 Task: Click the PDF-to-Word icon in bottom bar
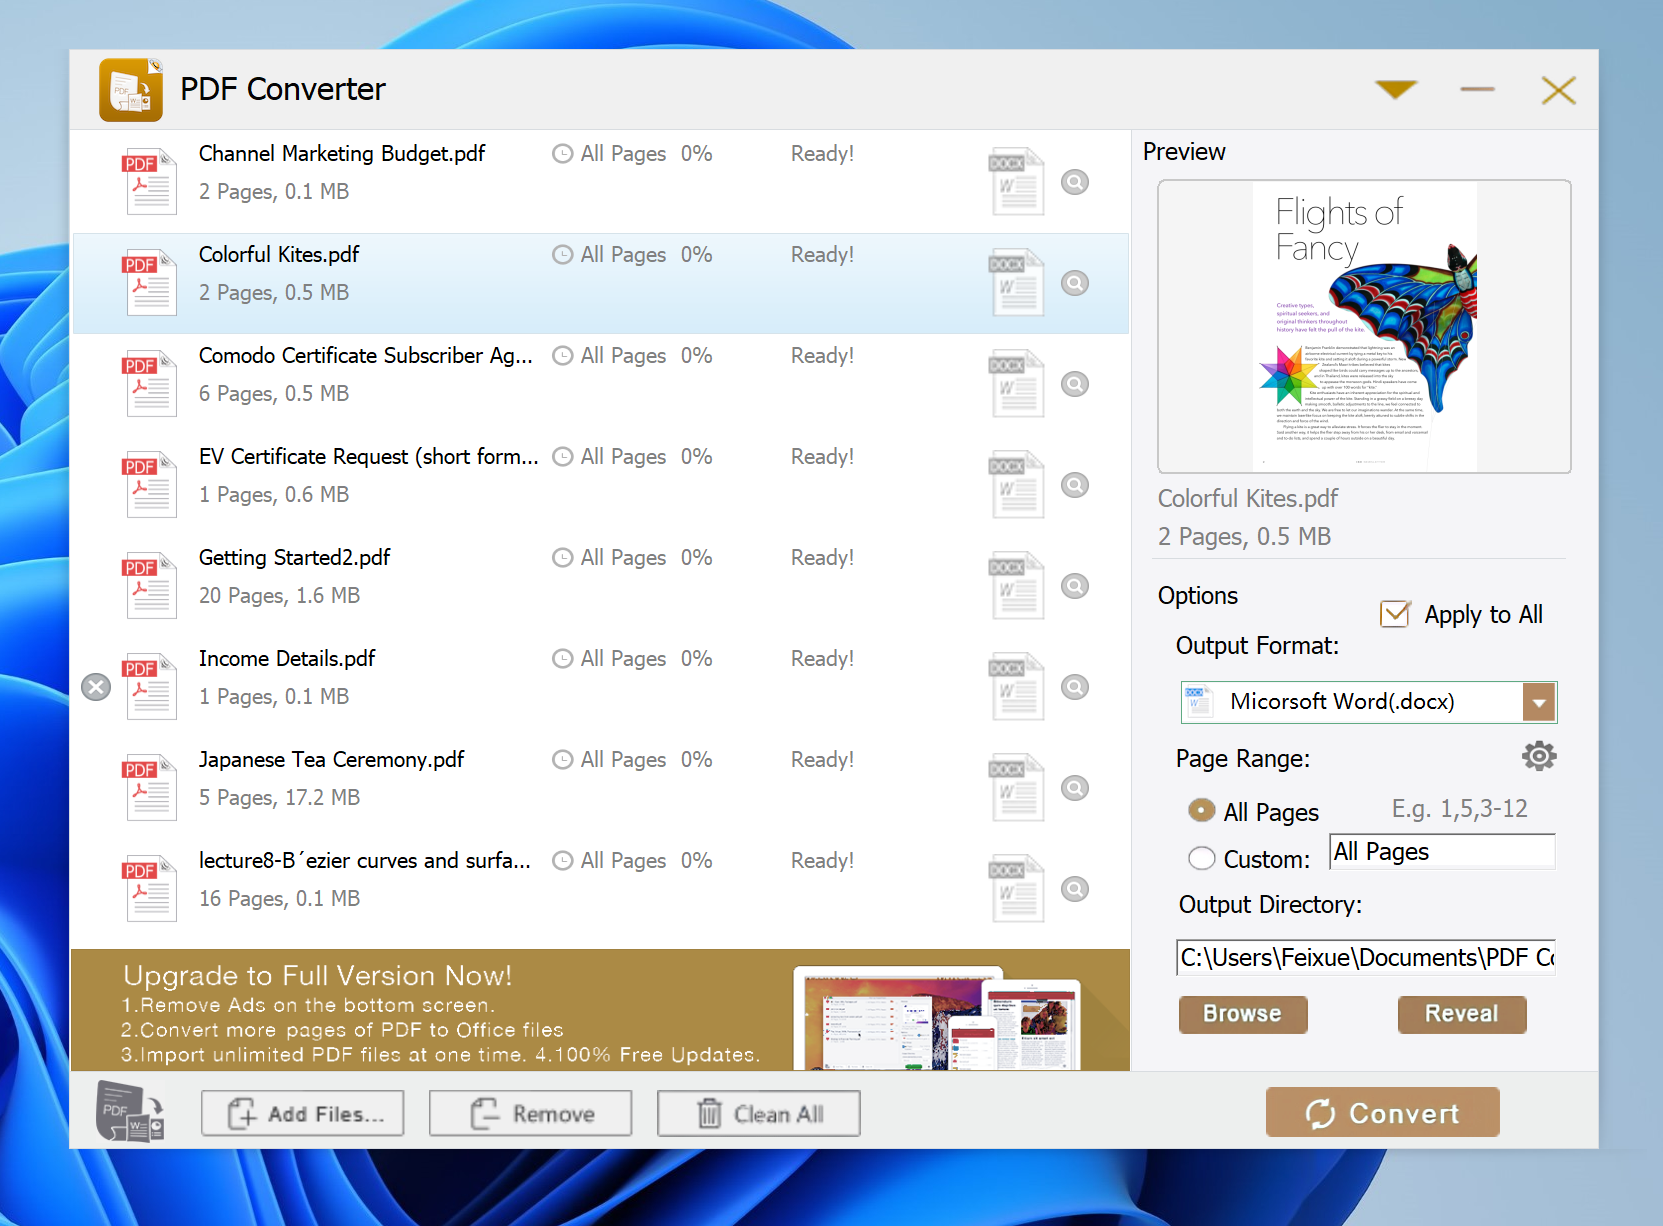(130, 1111)
